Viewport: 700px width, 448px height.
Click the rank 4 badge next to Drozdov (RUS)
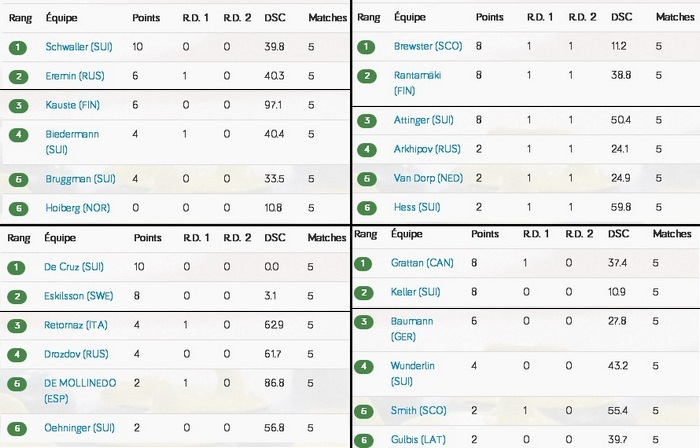pos(18,355)
